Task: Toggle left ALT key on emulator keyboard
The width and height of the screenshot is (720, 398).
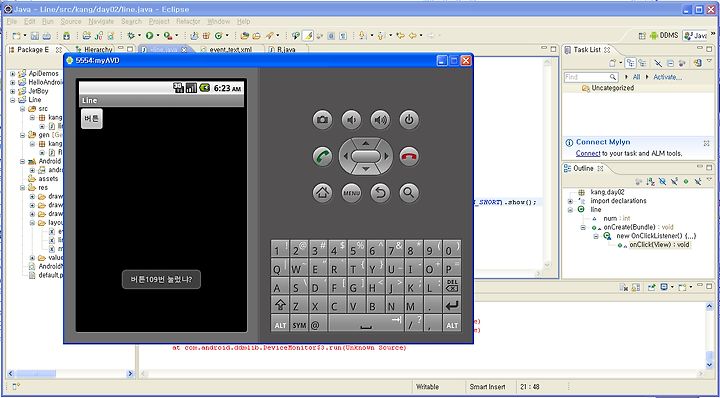Action: [280, 324]
